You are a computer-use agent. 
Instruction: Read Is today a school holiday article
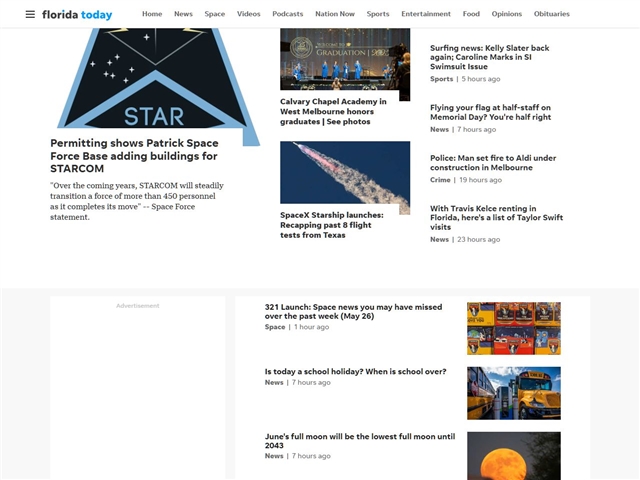[x=355, y=371]
